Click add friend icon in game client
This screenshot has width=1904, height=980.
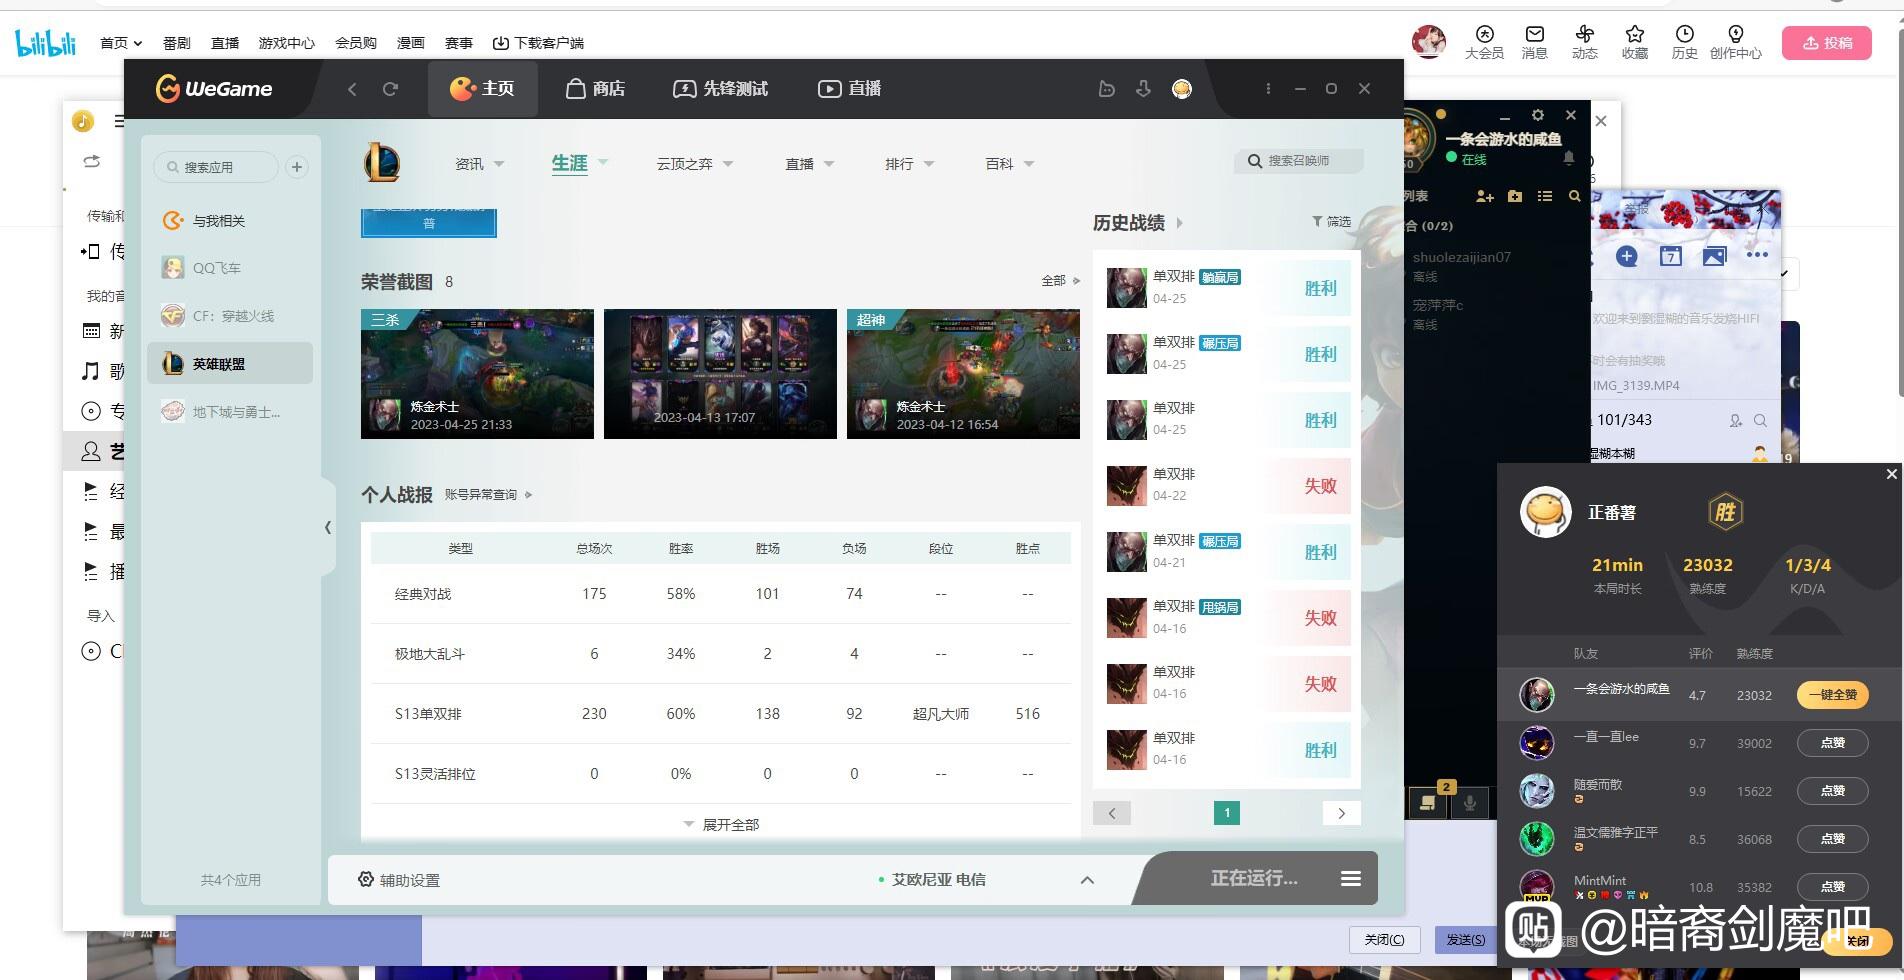point(1484,197)
